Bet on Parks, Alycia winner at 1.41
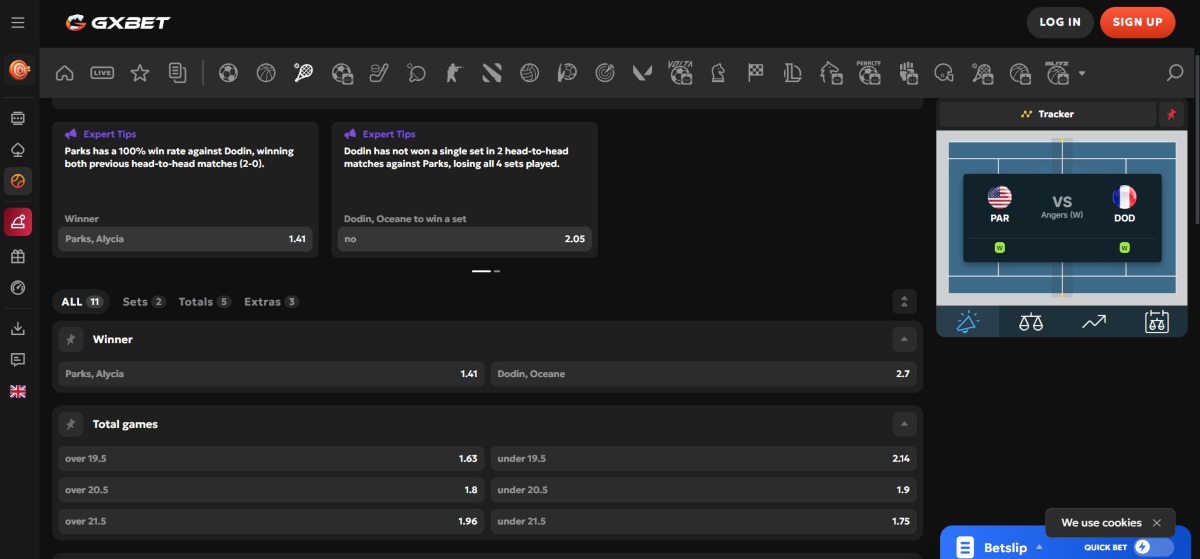This screenshot has height=559, width=1200. (268, 374)
